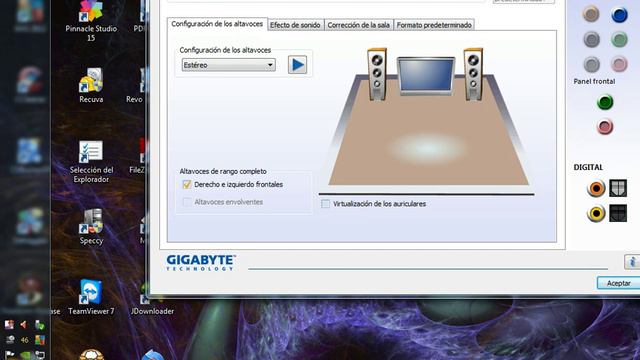Click the yellow DIGITAL coaxial jack
This screenshot has height=360, width=640.
(x=596, y=213)
